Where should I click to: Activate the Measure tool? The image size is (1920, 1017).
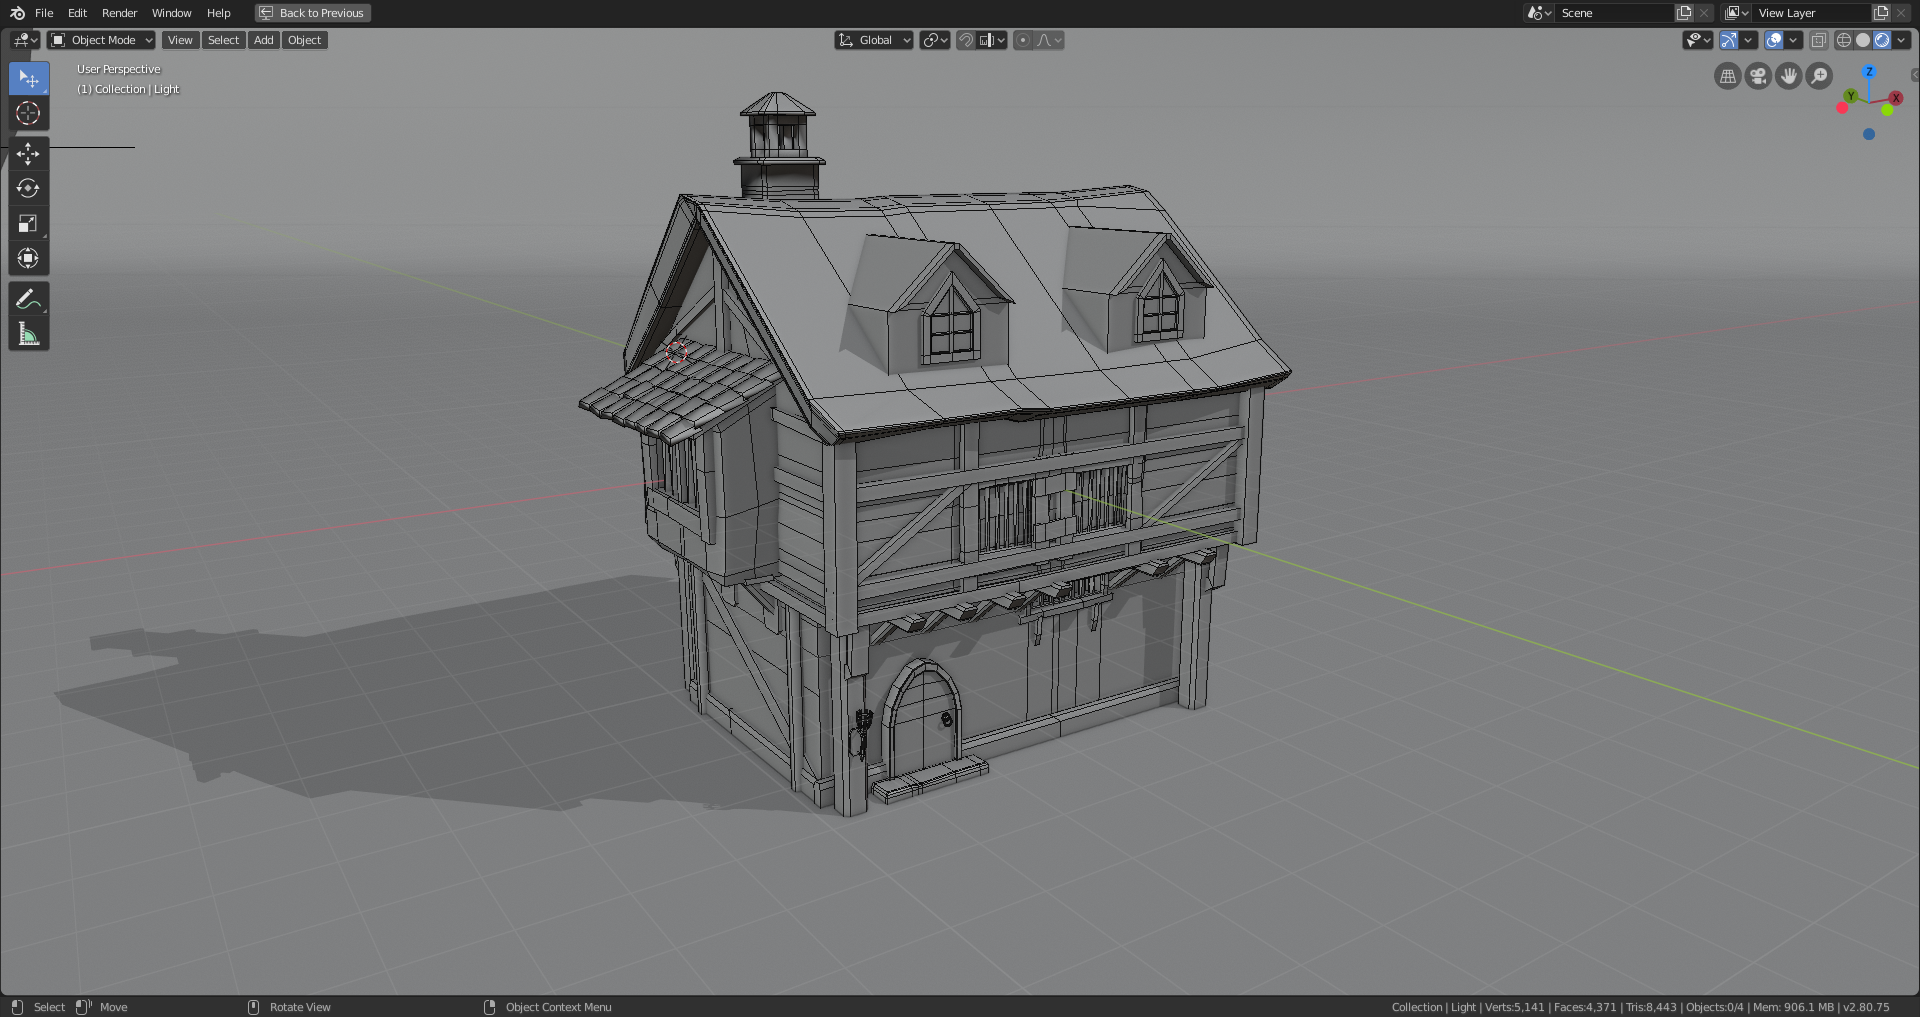point(28,333)
